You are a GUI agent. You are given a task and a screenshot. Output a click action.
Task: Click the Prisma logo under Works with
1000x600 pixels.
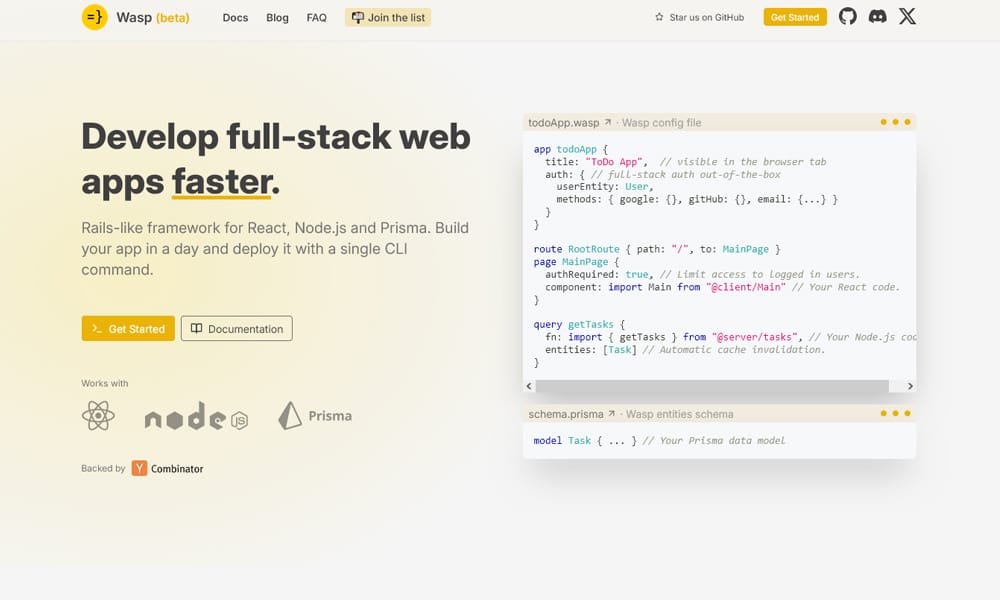click(x=315, y=416)
